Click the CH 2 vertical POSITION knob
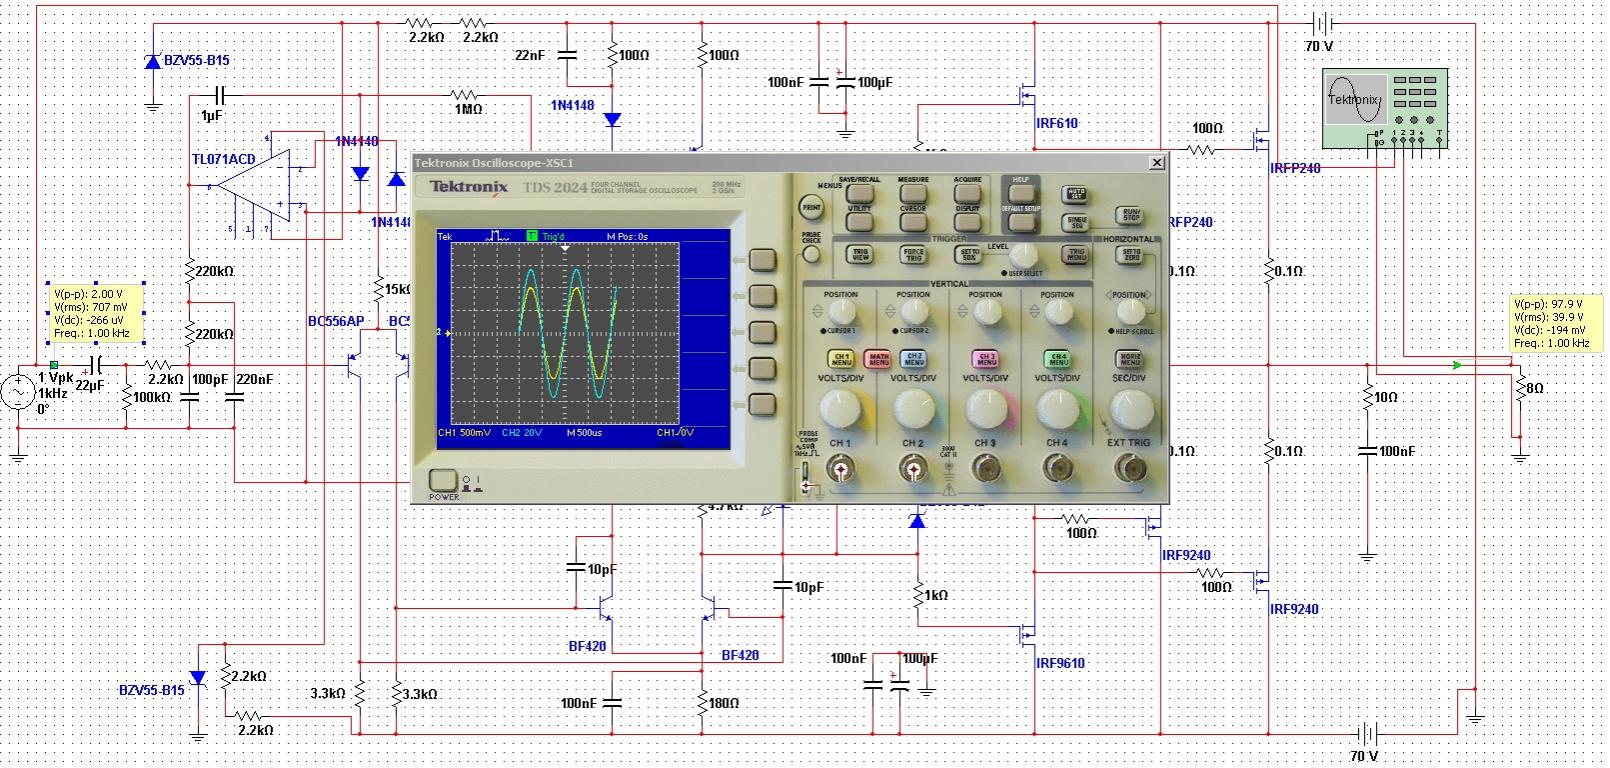 click(x=913, y=313)
